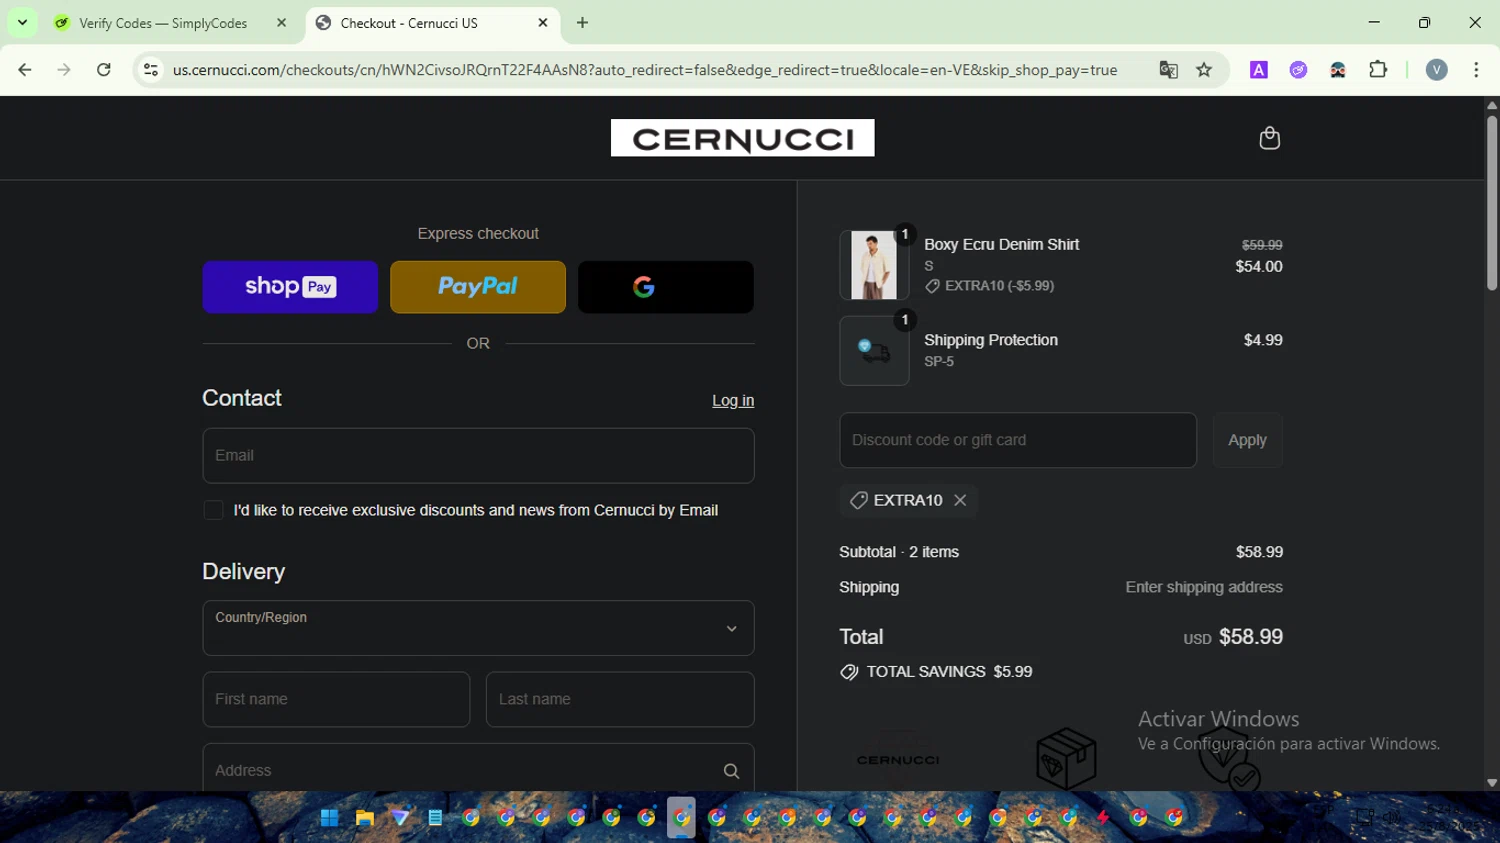Select the highlighted active Chrome taskbar icon
The image size is (1500, 843).
[x=681, y=818]
